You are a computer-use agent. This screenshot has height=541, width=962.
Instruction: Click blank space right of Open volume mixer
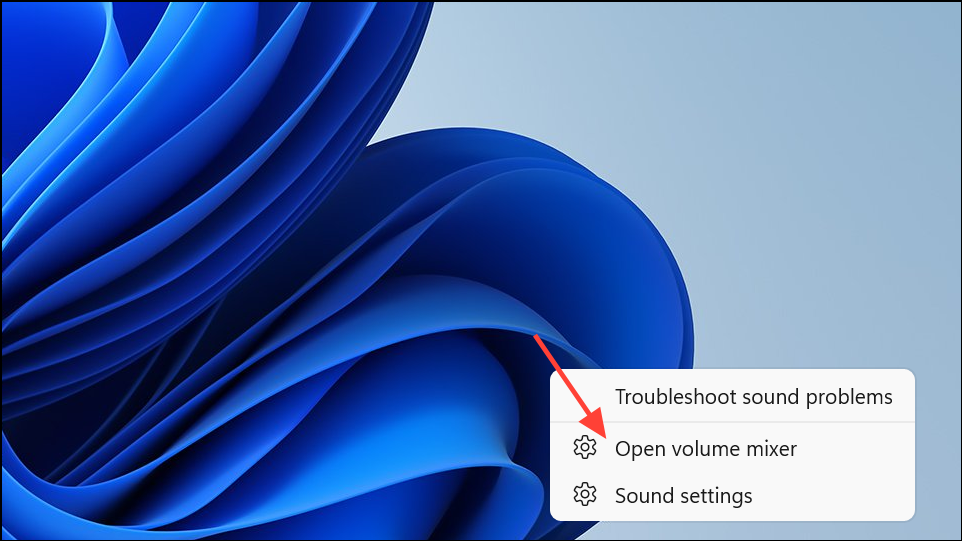pyautogui.click(x=853, y=448)
